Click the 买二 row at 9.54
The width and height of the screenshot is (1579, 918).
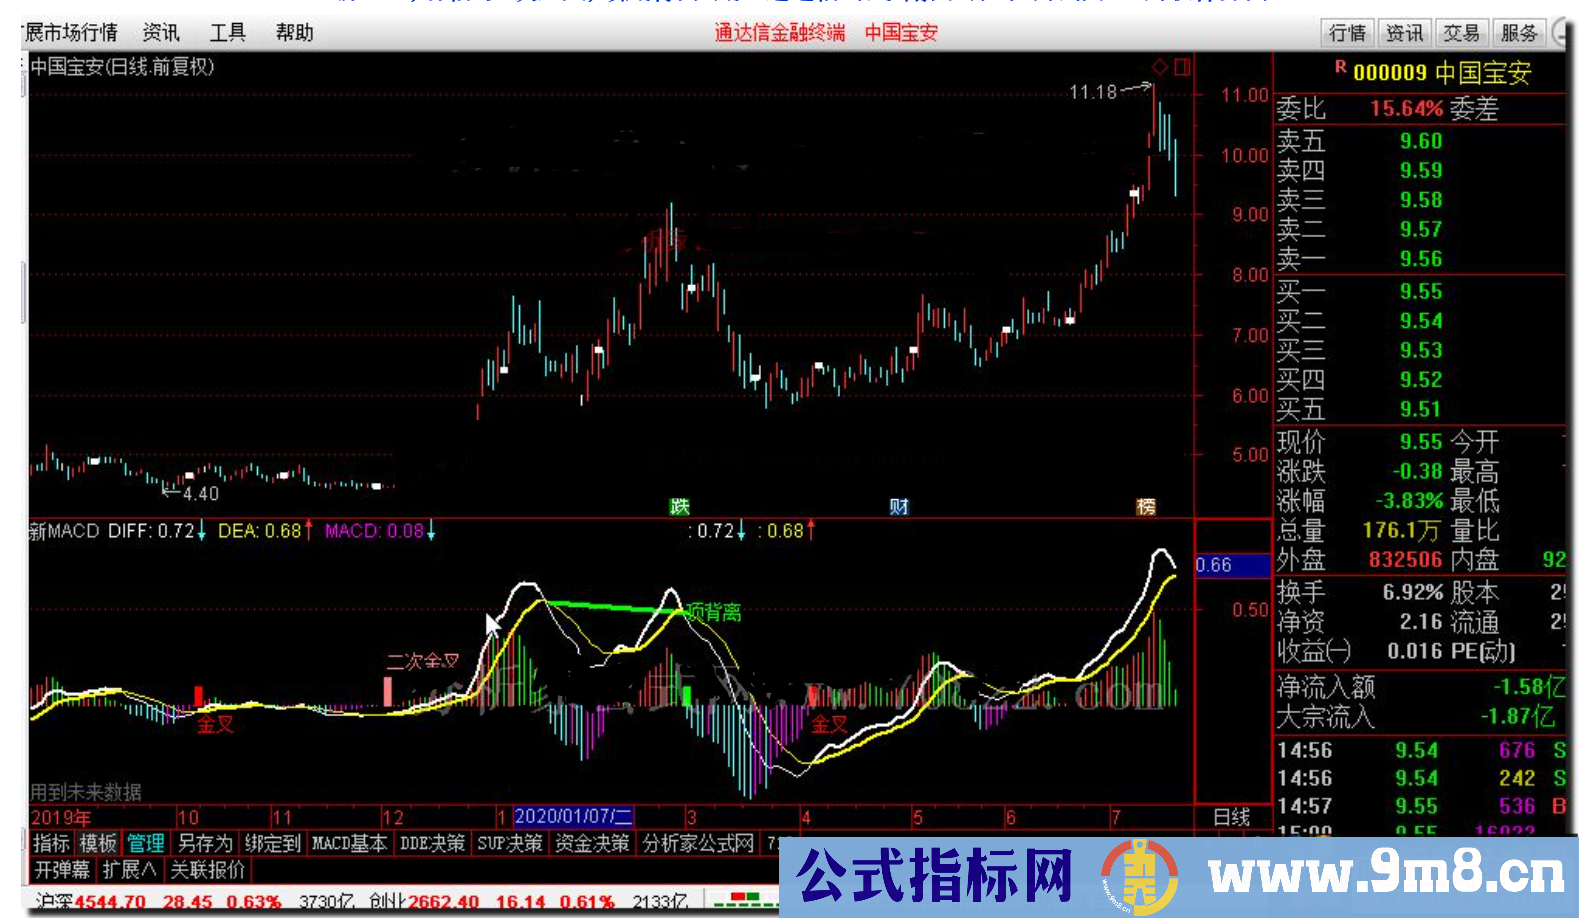coord(1420,321)
